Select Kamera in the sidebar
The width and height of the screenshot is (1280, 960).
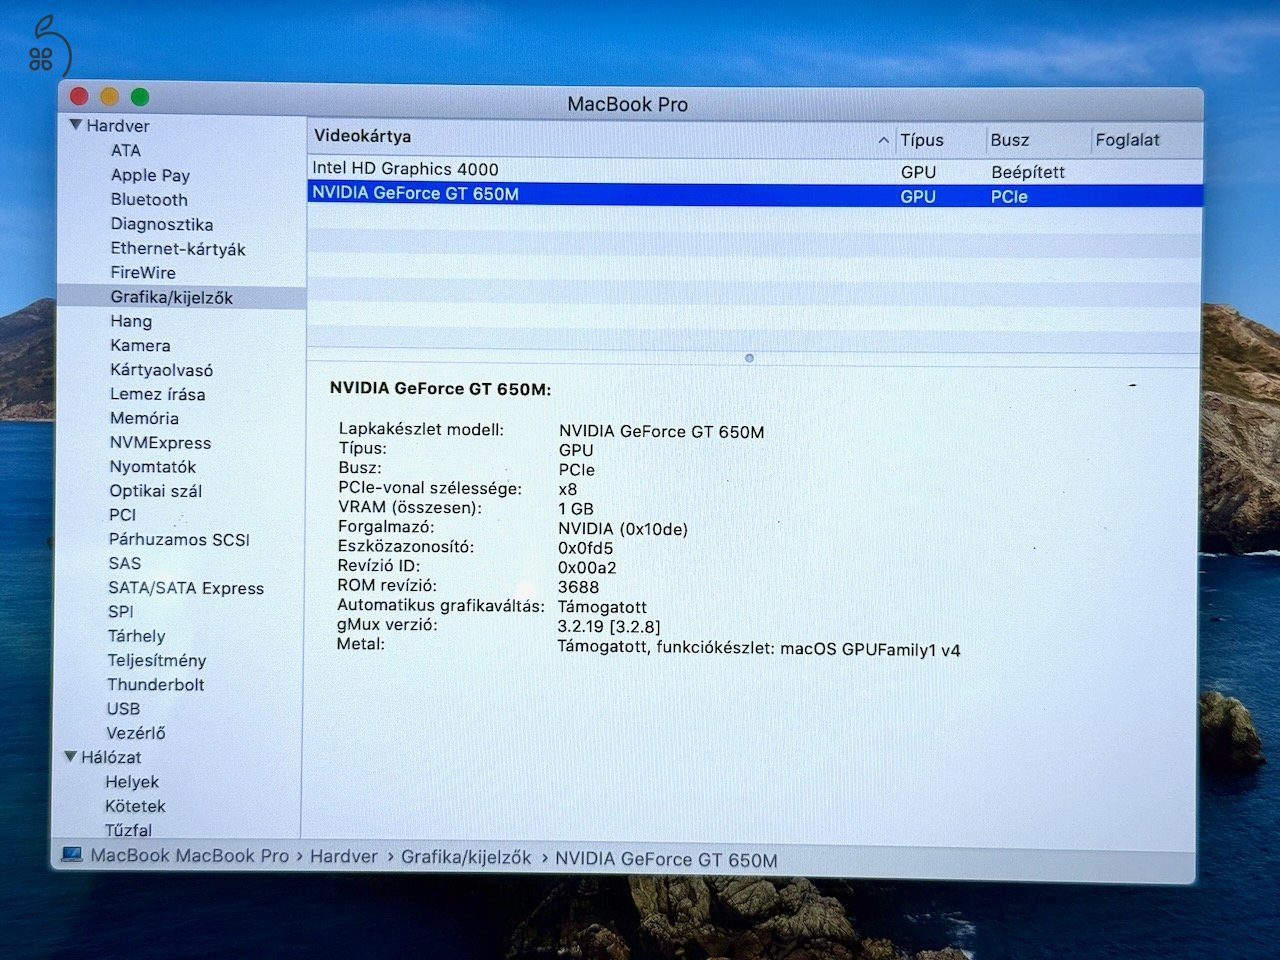point(140,345)
